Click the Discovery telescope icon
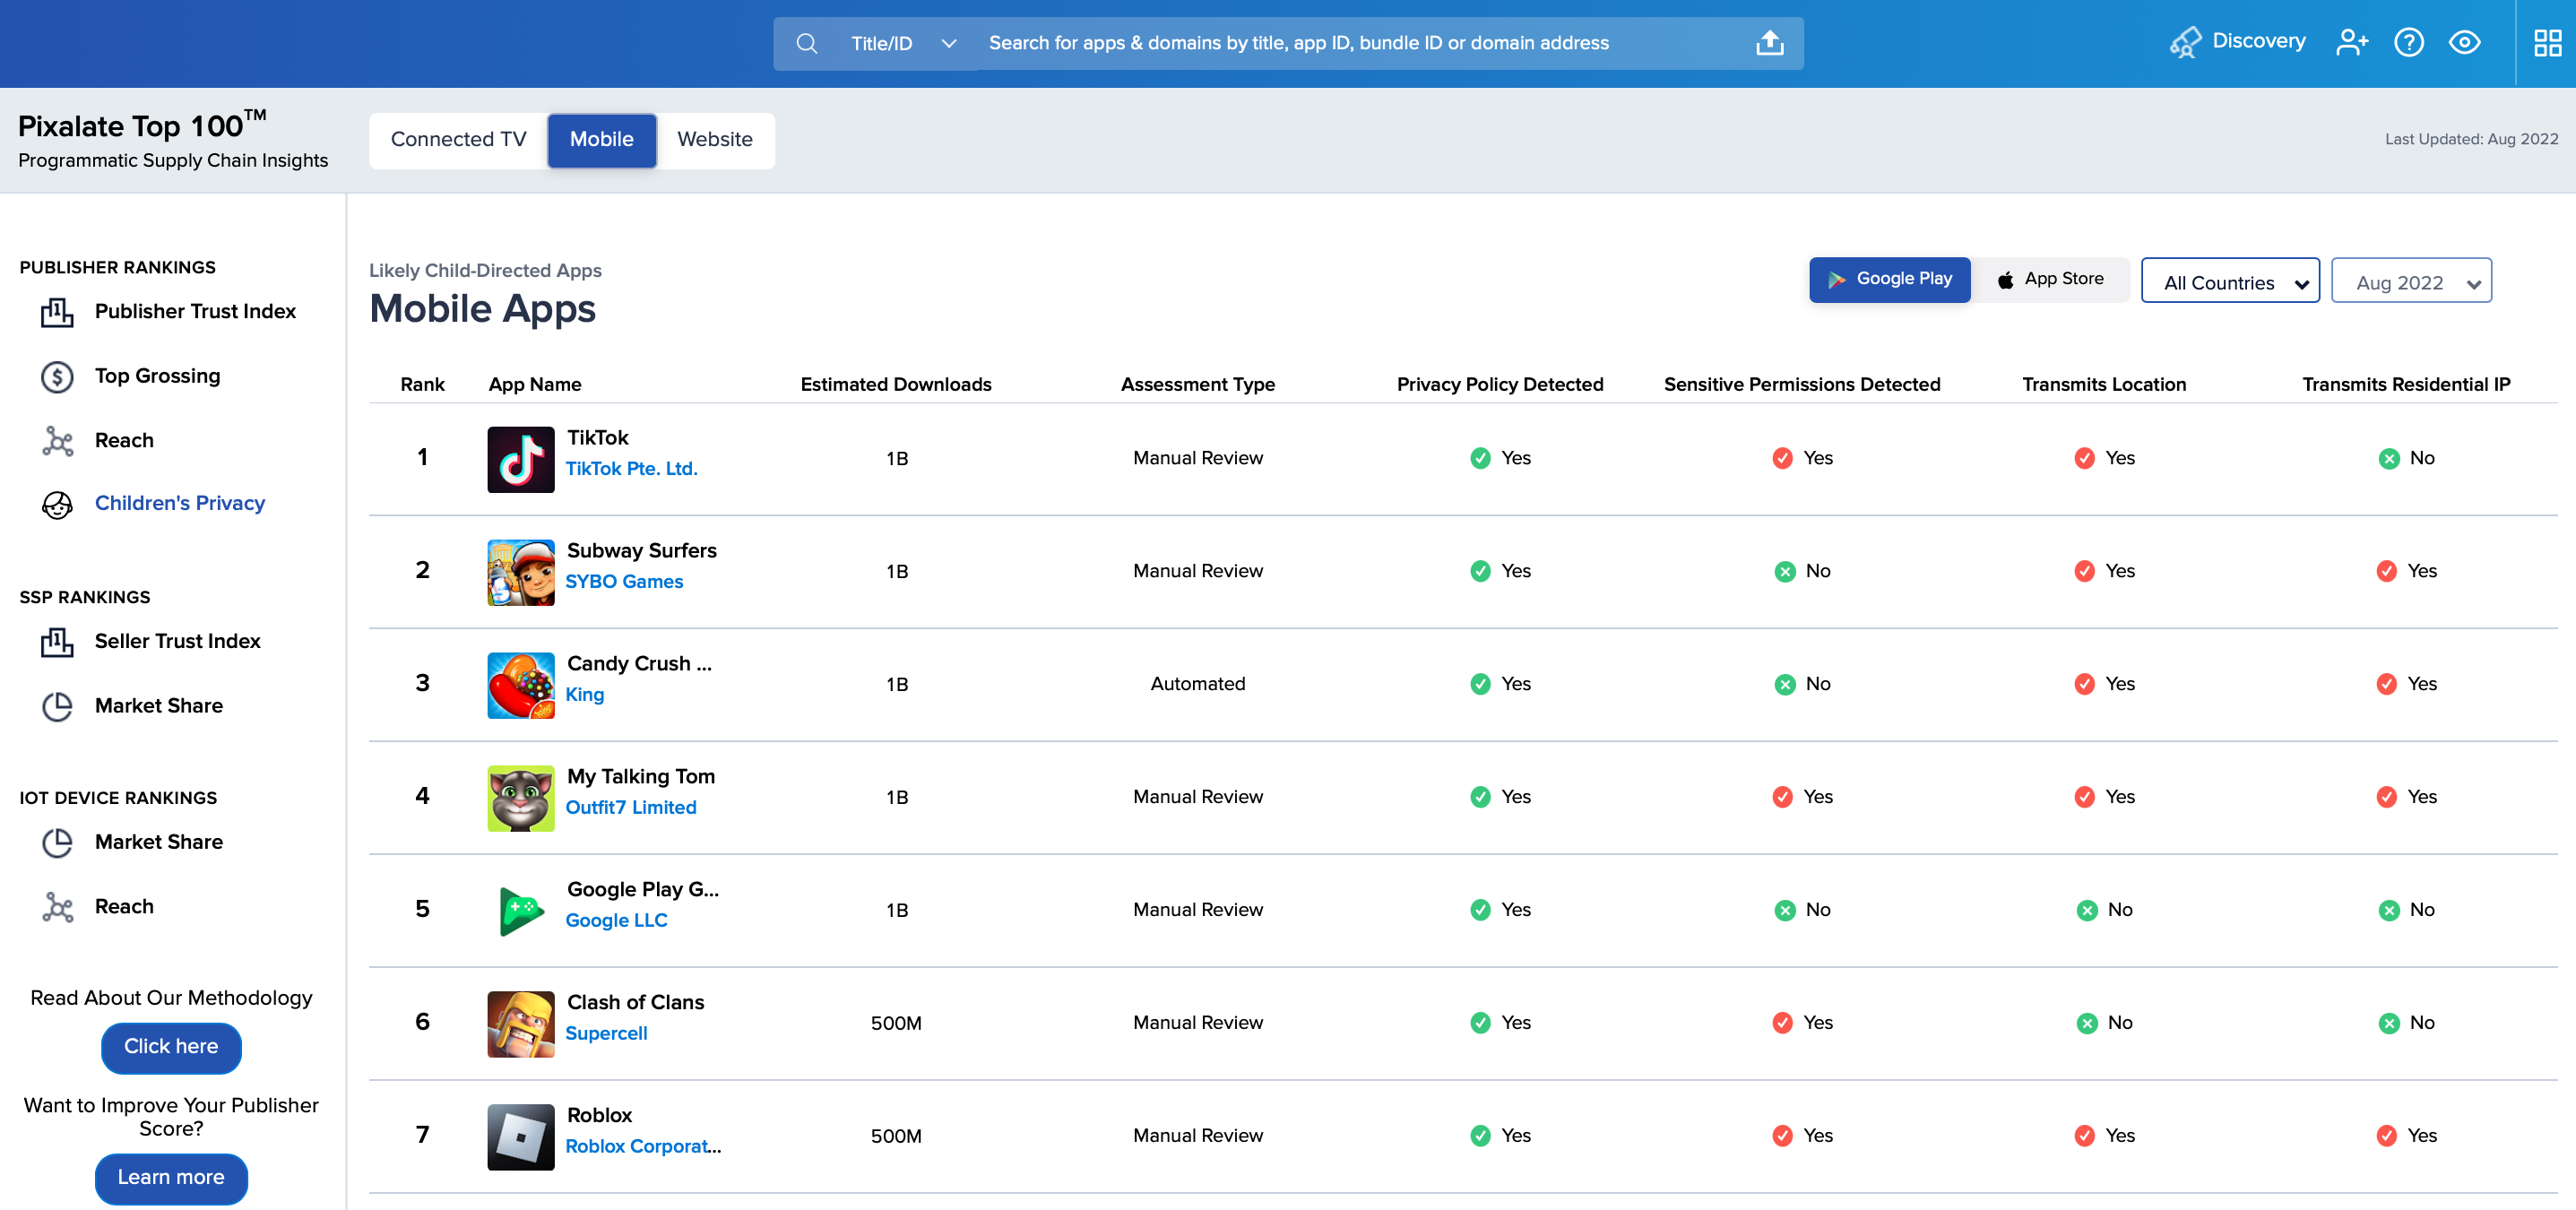Image resolution: width=2576 pixels, height=1210 pixels. click(x=2185, y=42)
